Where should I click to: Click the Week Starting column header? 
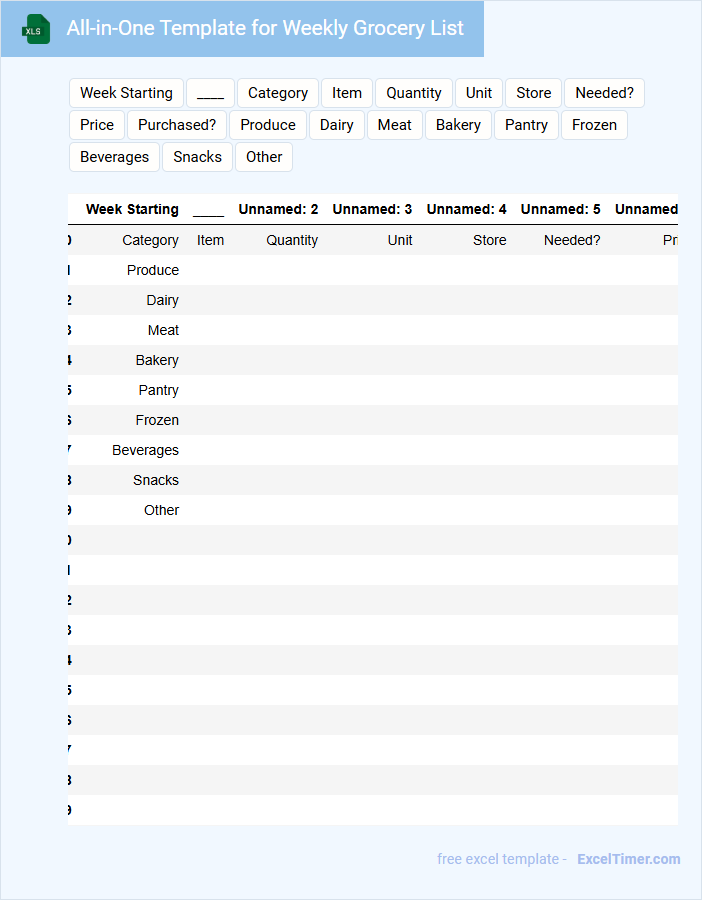click(132, 210)
